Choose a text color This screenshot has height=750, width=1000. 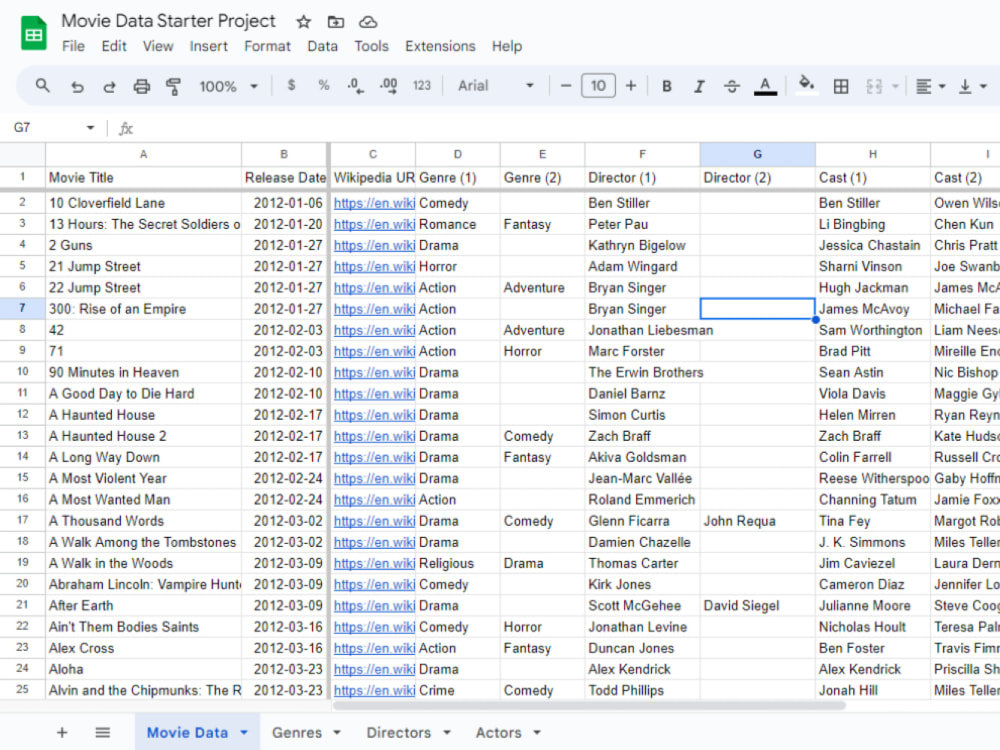point(765,86)
